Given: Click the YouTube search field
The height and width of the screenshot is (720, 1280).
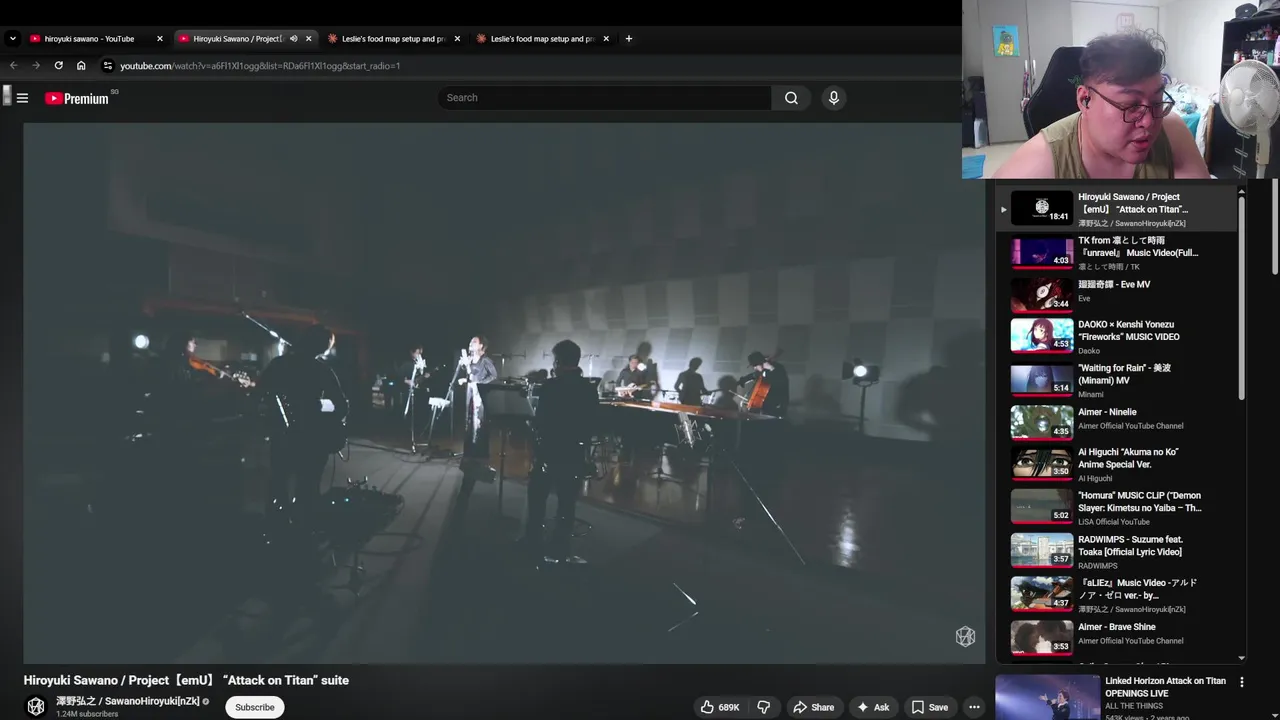Looking at the screenshot, I should [604, 98].
